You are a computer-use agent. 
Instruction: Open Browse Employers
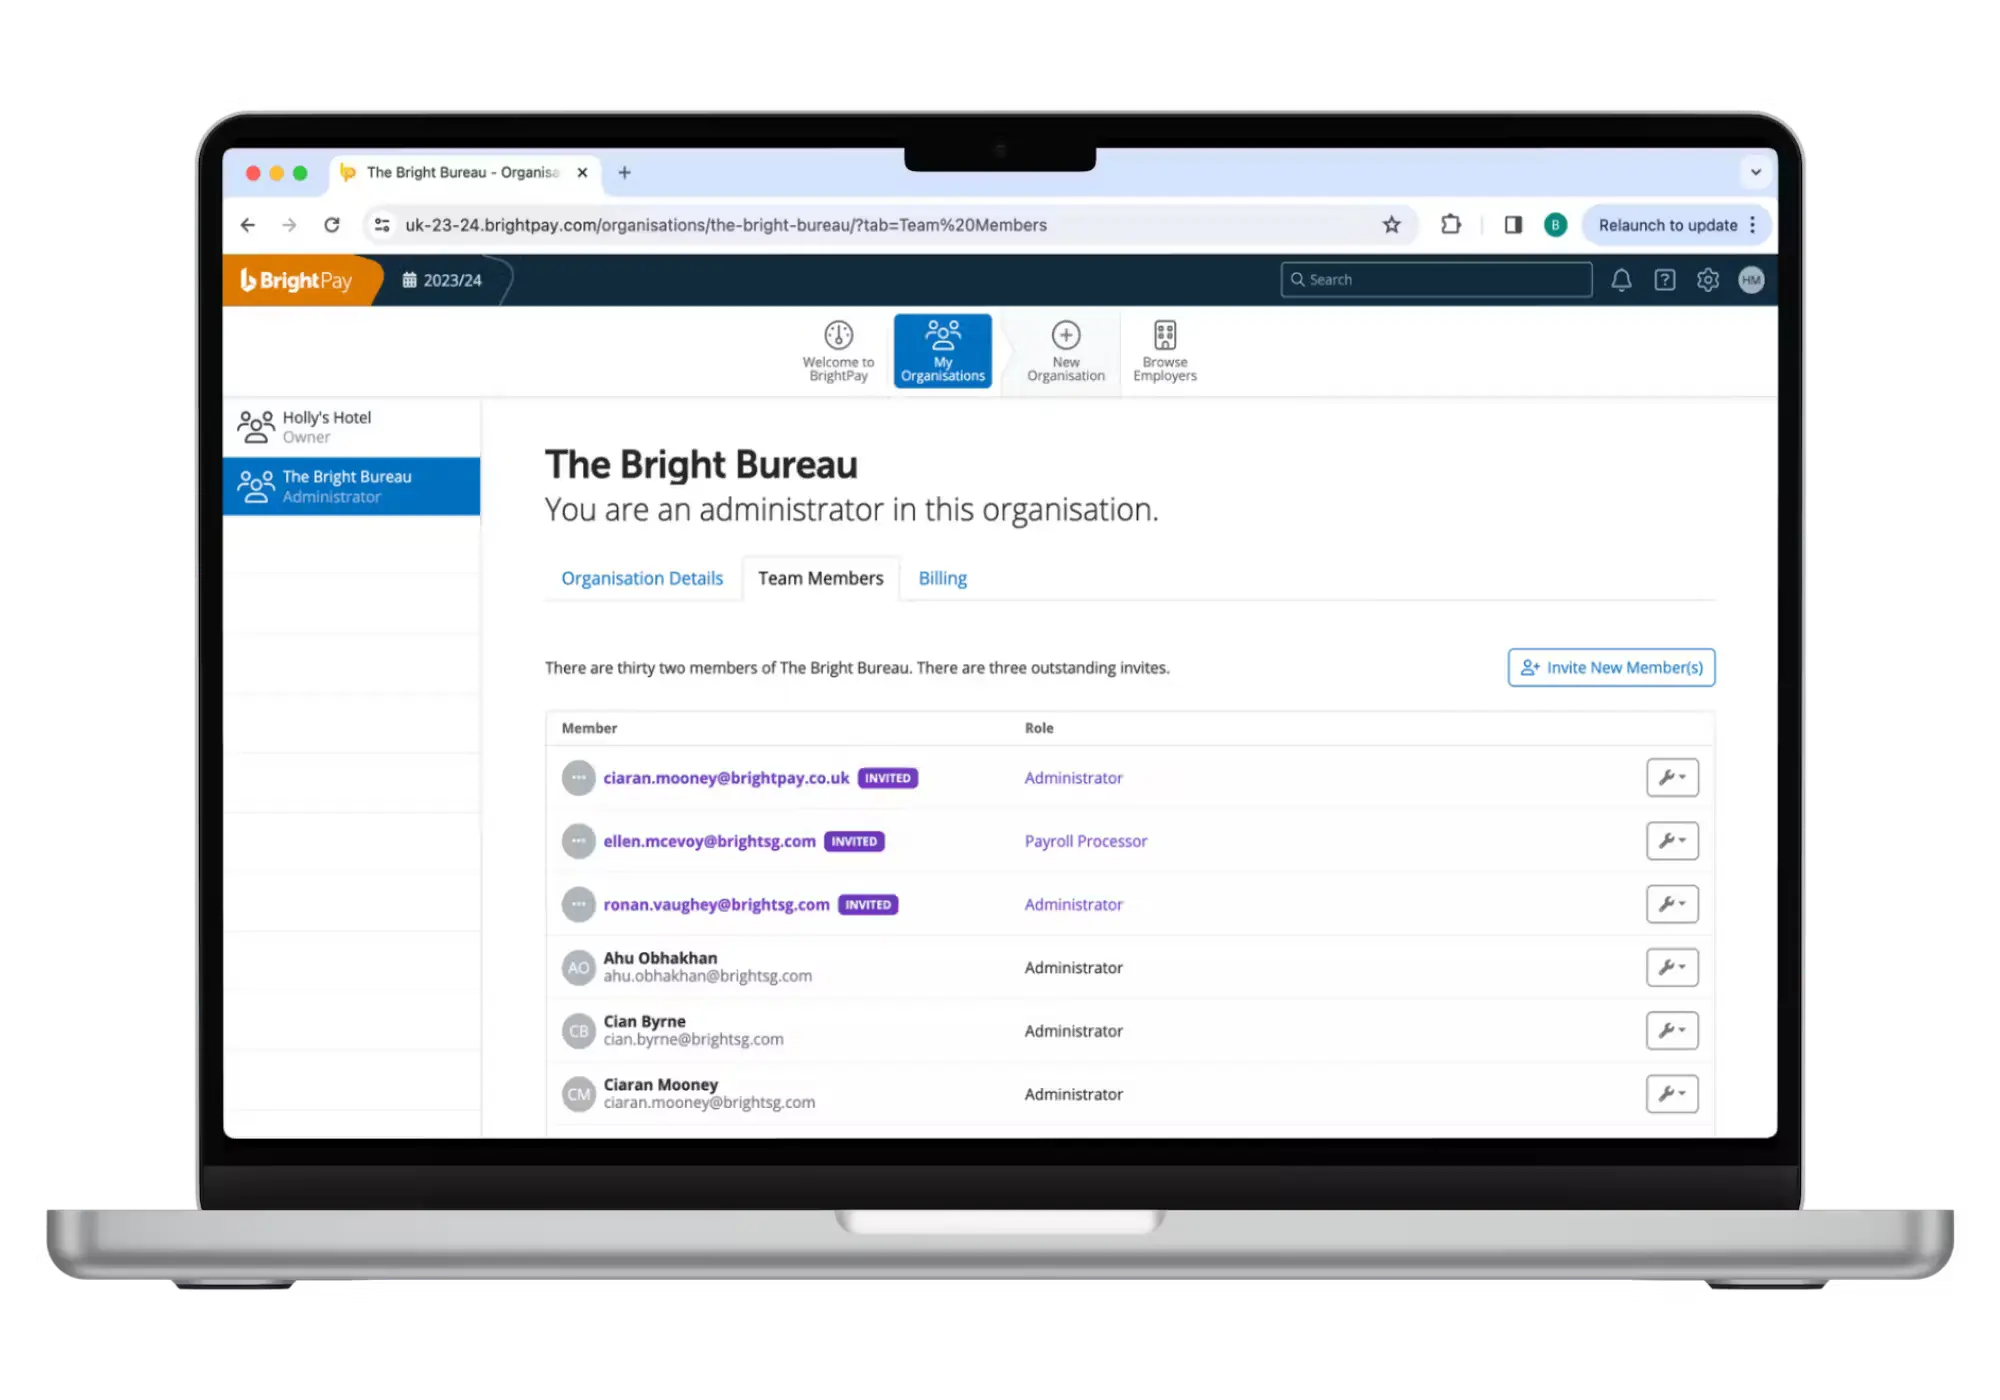coord(1164,351)
